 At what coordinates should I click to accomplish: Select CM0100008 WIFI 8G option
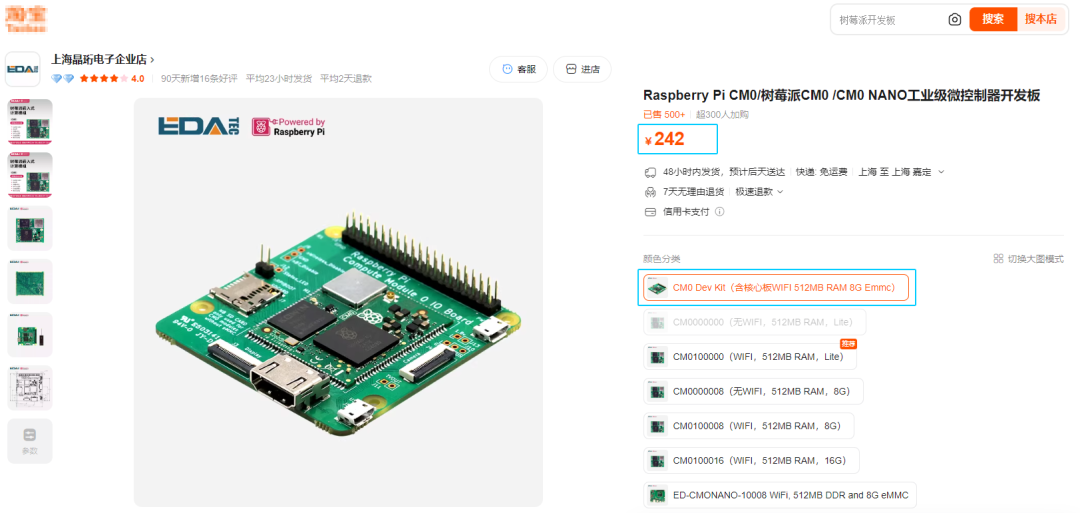coord(748,426)
